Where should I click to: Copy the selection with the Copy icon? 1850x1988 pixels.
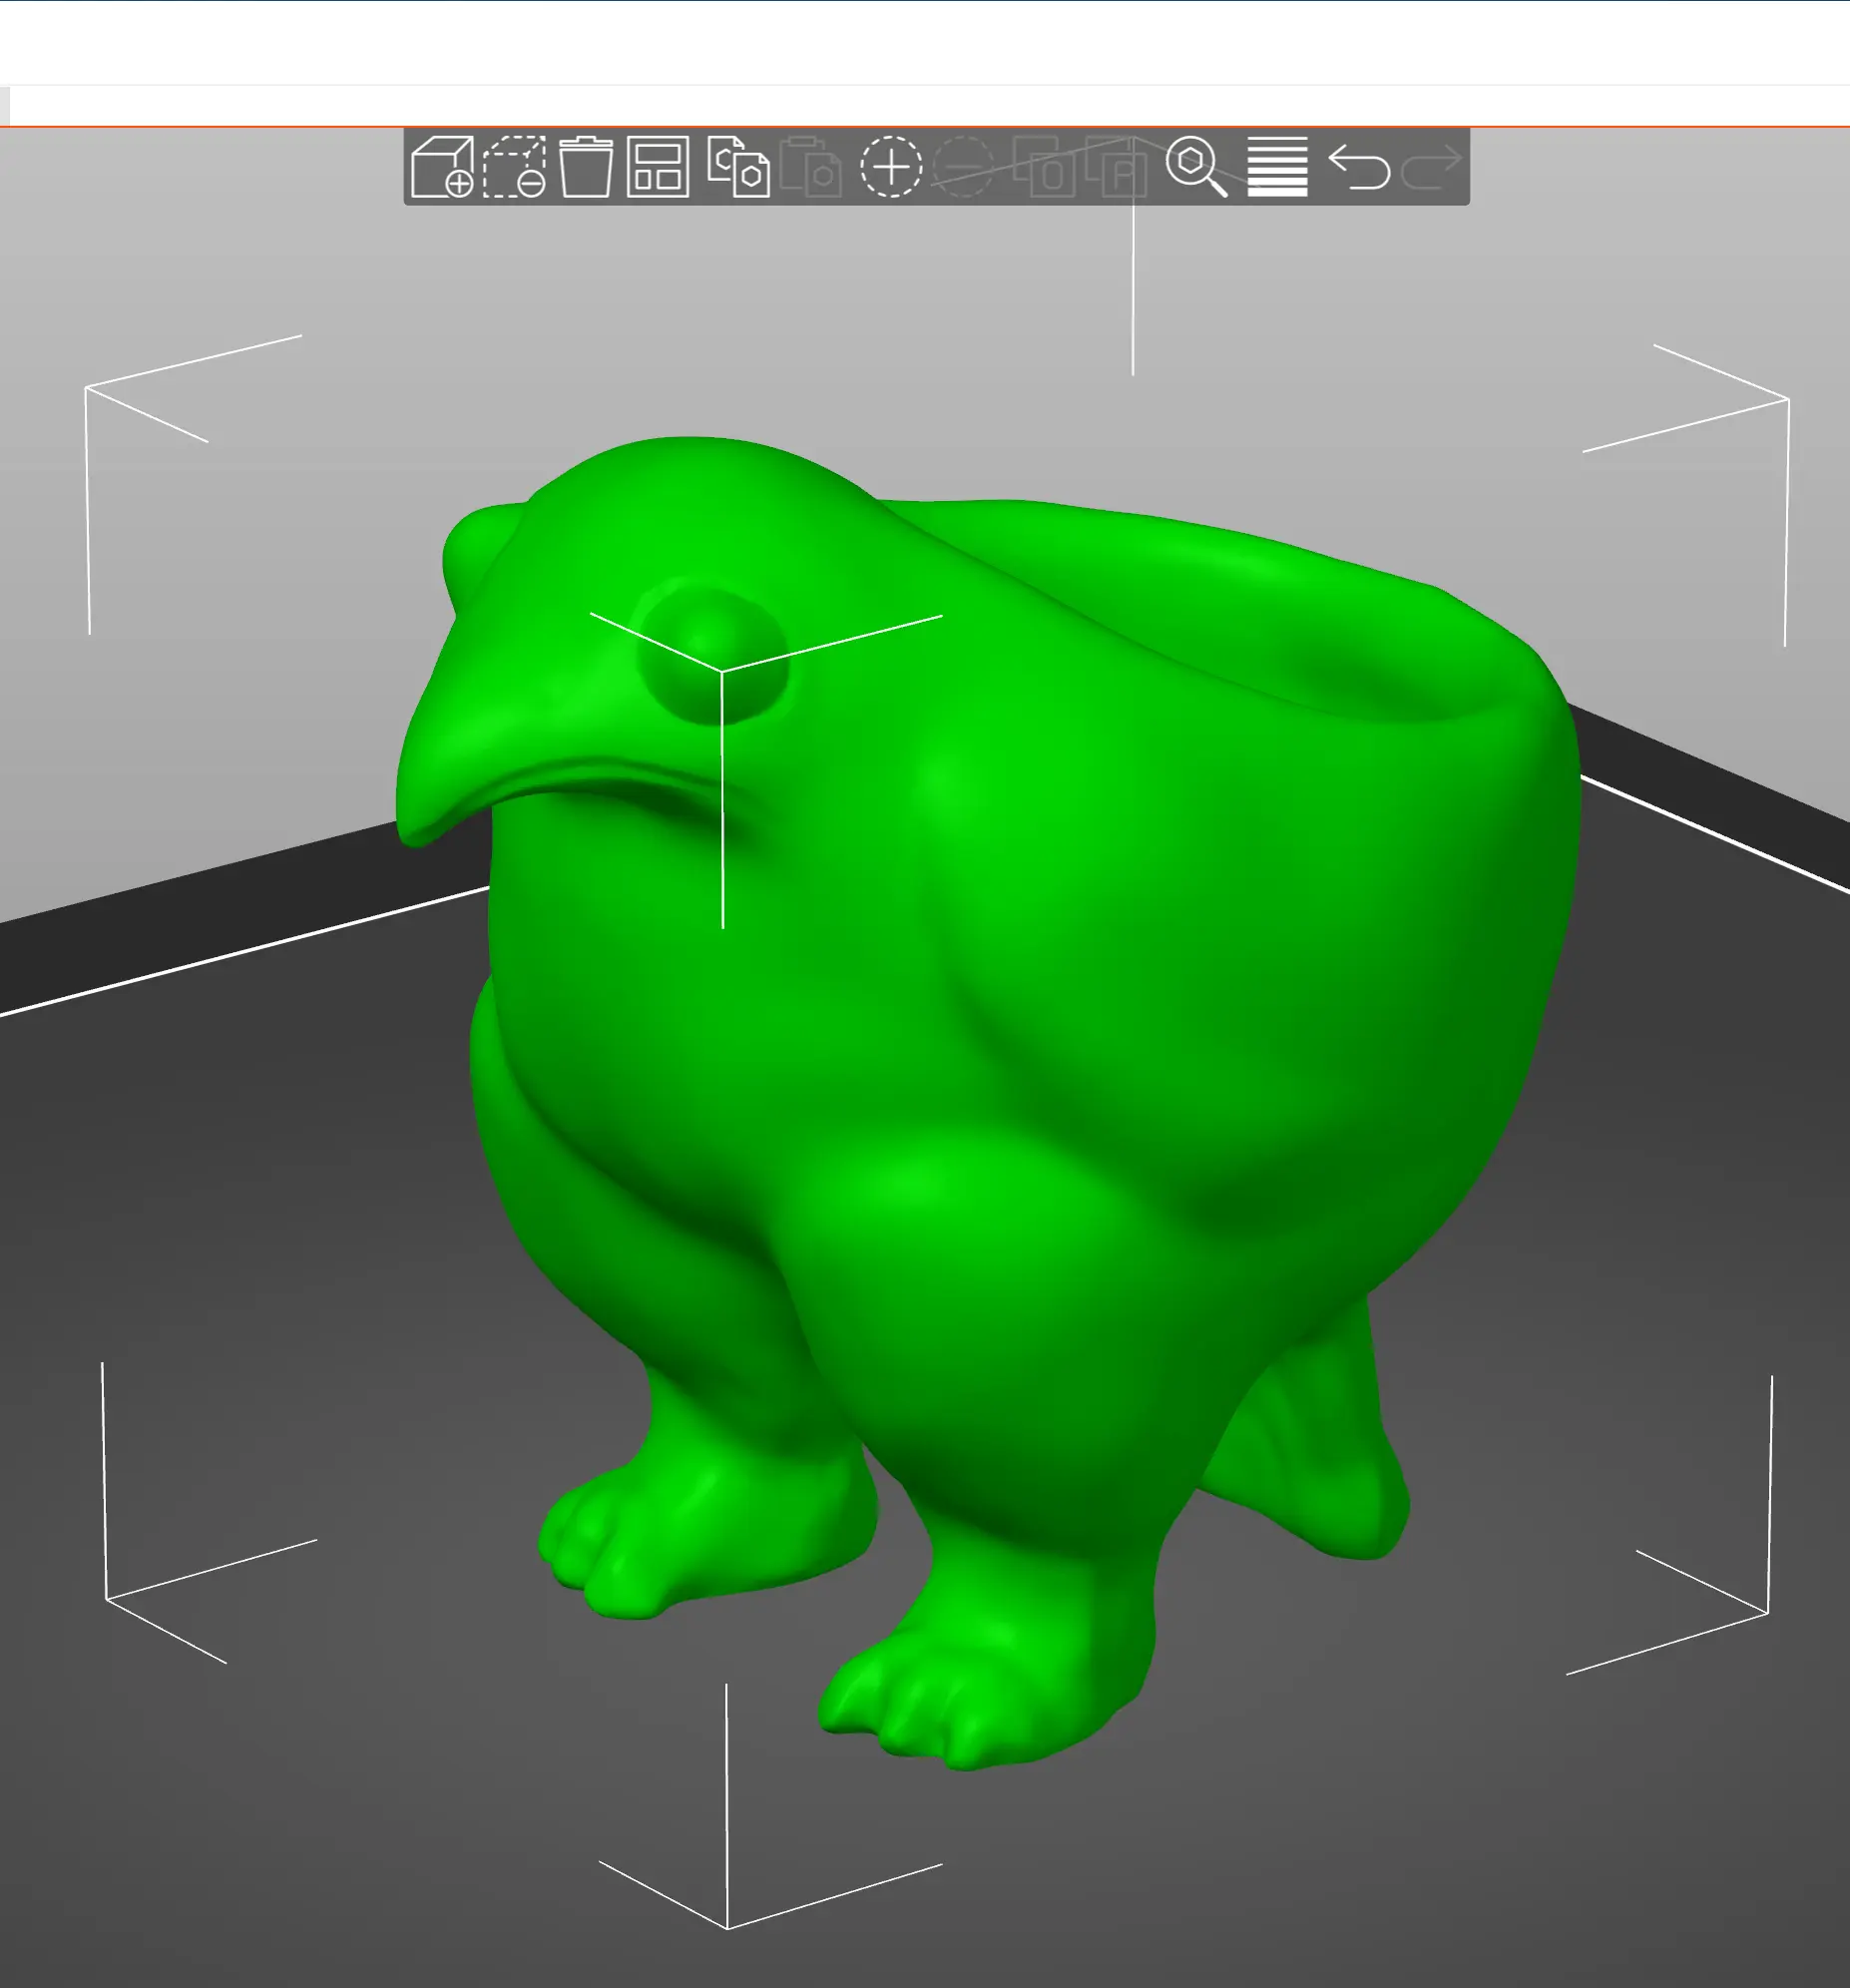[738, 167]
